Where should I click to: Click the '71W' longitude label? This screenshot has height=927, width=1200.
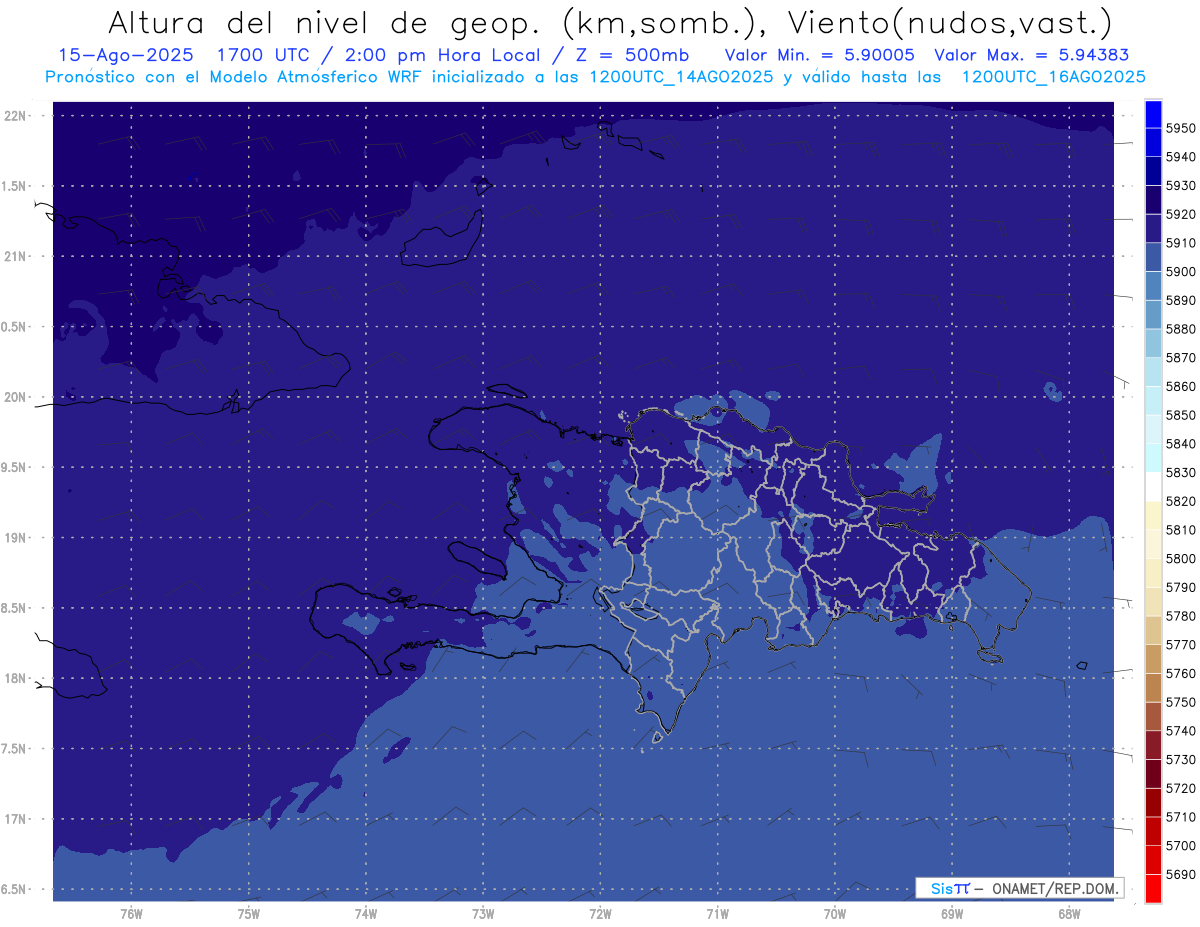[717, 912]
